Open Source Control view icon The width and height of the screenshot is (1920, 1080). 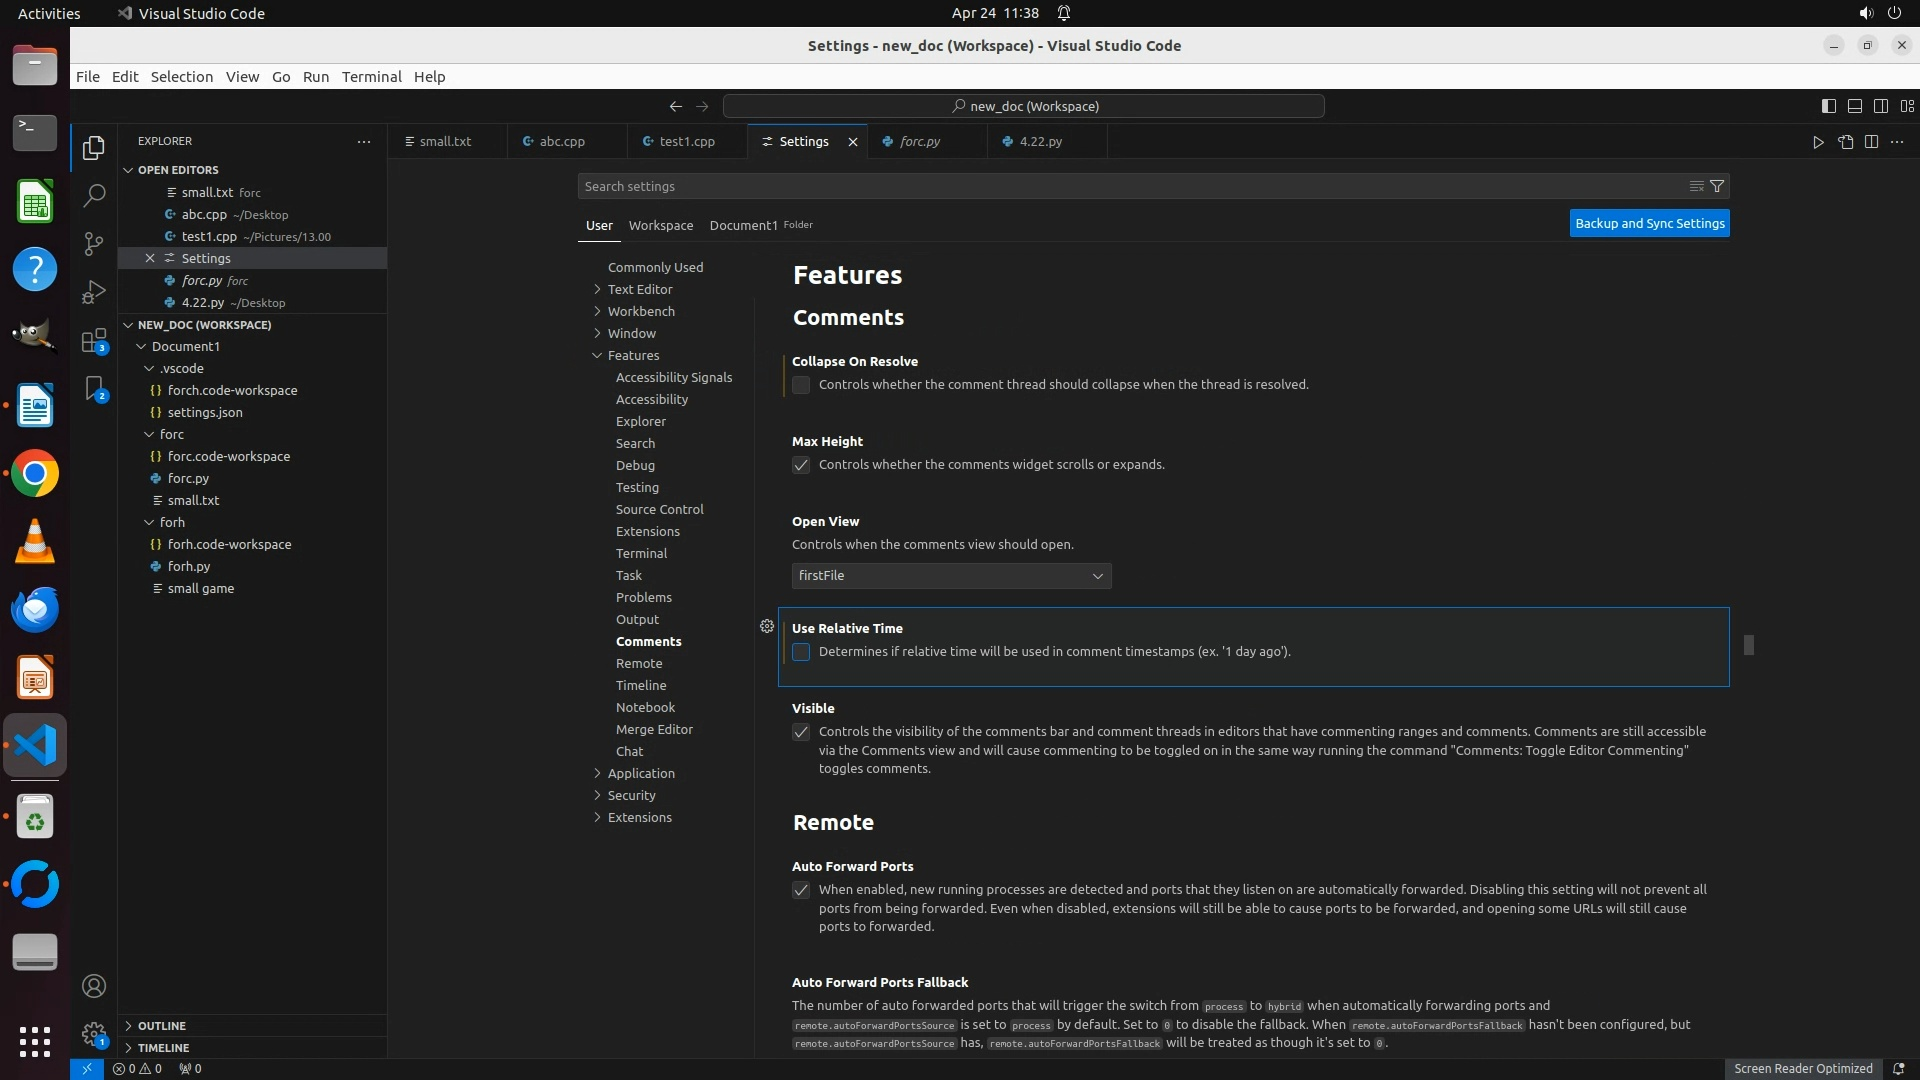[x=94, y=244]
